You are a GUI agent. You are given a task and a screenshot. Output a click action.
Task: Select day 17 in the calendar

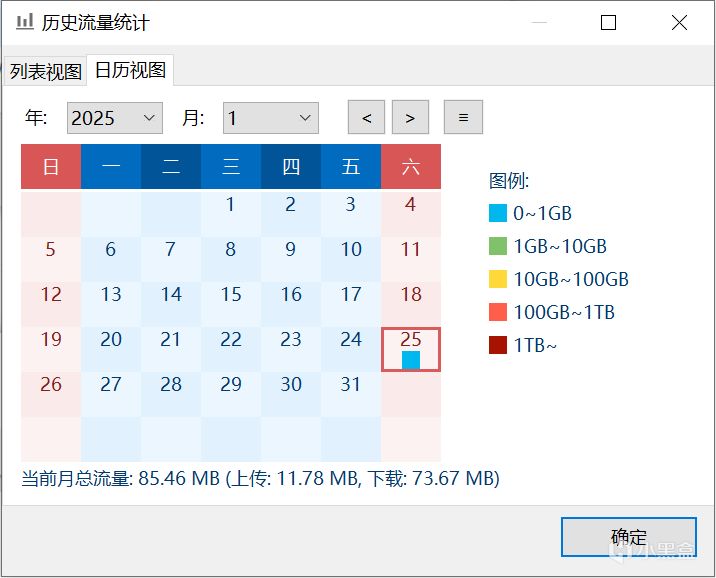[x=351, y=304]
